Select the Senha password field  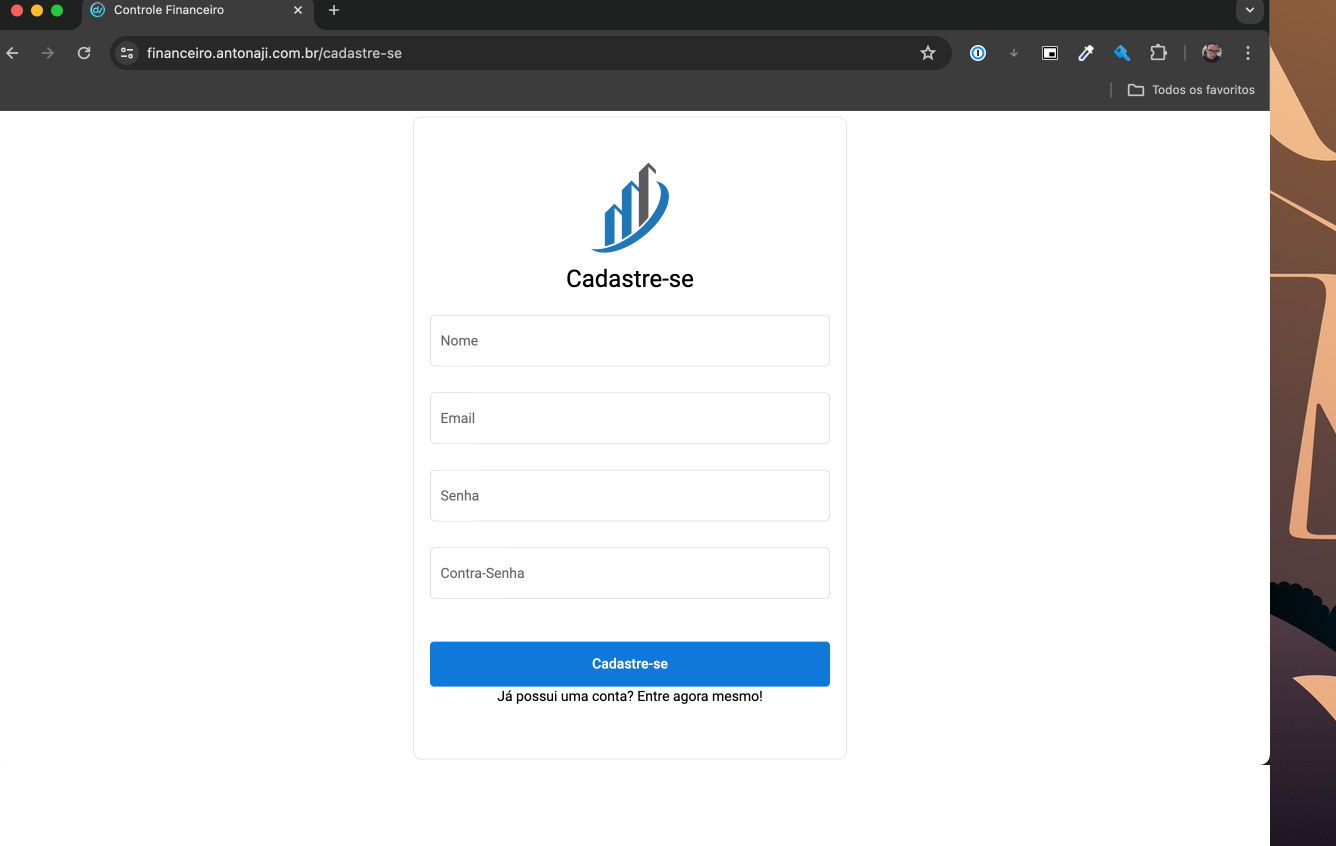[x=630, y=496]
